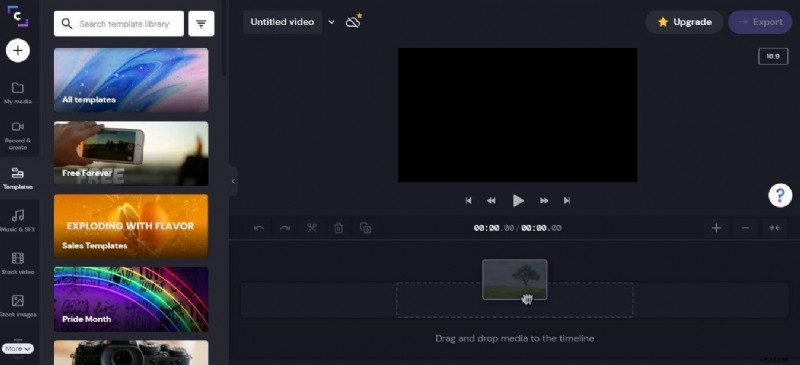The height and width of the screenshot is (365, 800).
Task: Click the redo arrow icon
Action: point(285,228)
